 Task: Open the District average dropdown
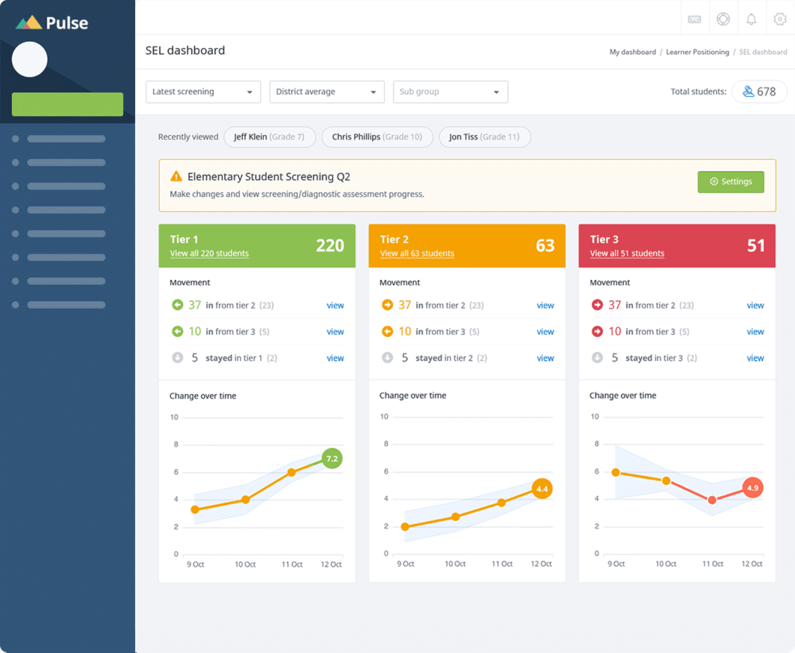(x=327, y=92)
